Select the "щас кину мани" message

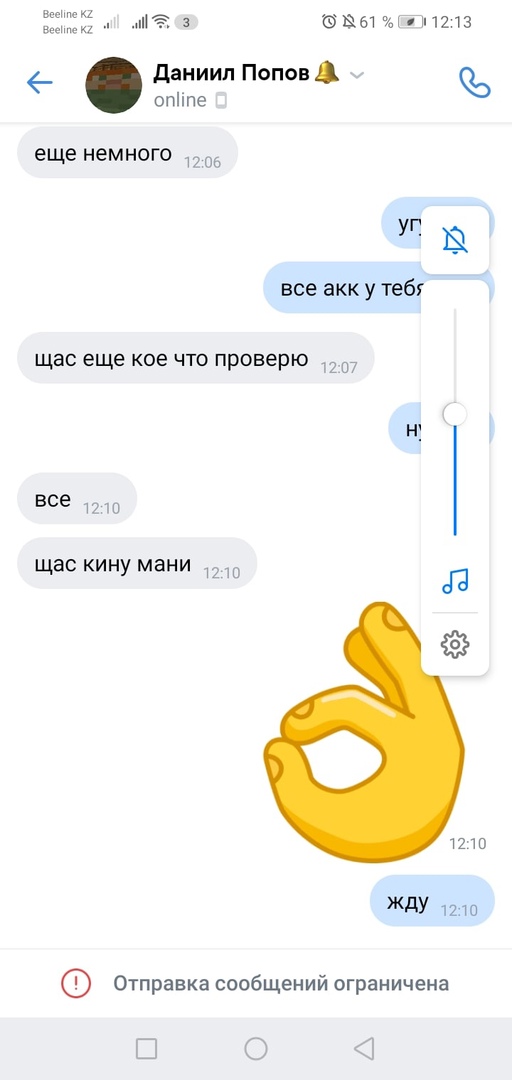point(137,563)
